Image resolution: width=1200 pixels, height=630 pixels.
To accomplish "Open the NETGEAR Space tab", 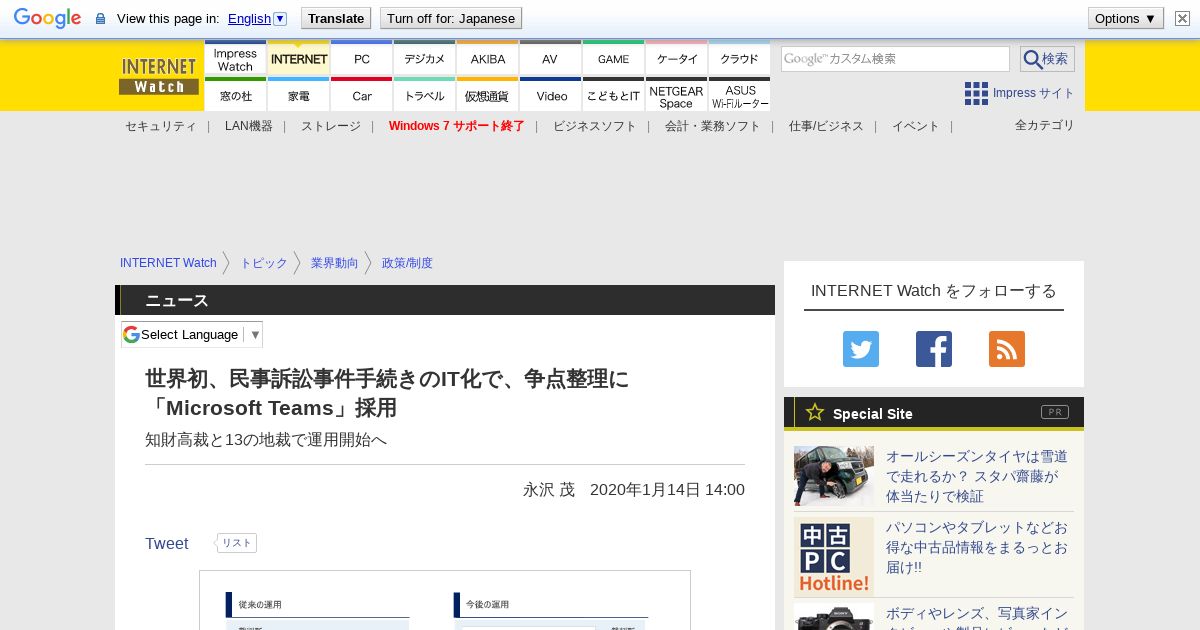I will pyautogui.click(x=677, y=95).
